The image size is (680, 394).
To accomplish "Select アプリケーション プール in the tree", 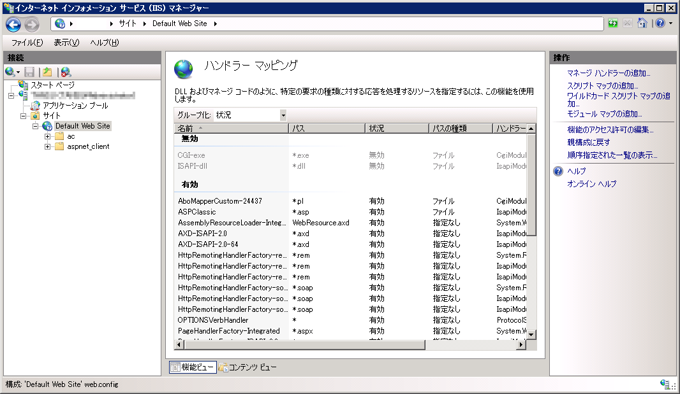I will [75, 105].
